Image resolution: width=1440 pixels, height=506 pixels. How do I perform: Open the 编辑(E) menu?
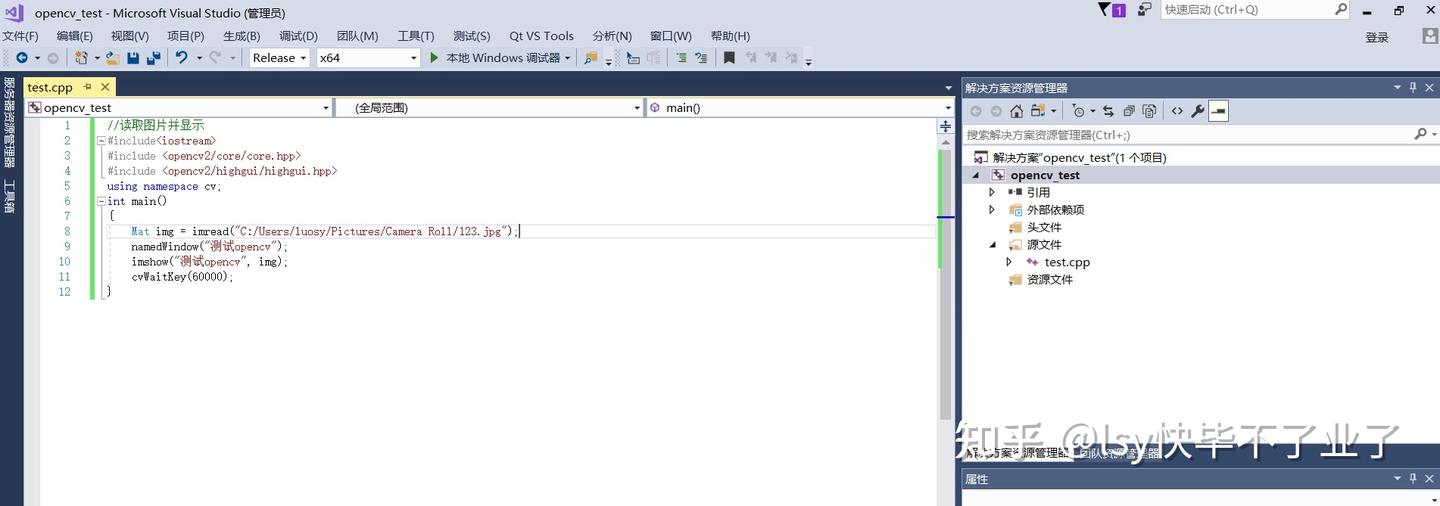pyautogui.click(x=74, y=36)
